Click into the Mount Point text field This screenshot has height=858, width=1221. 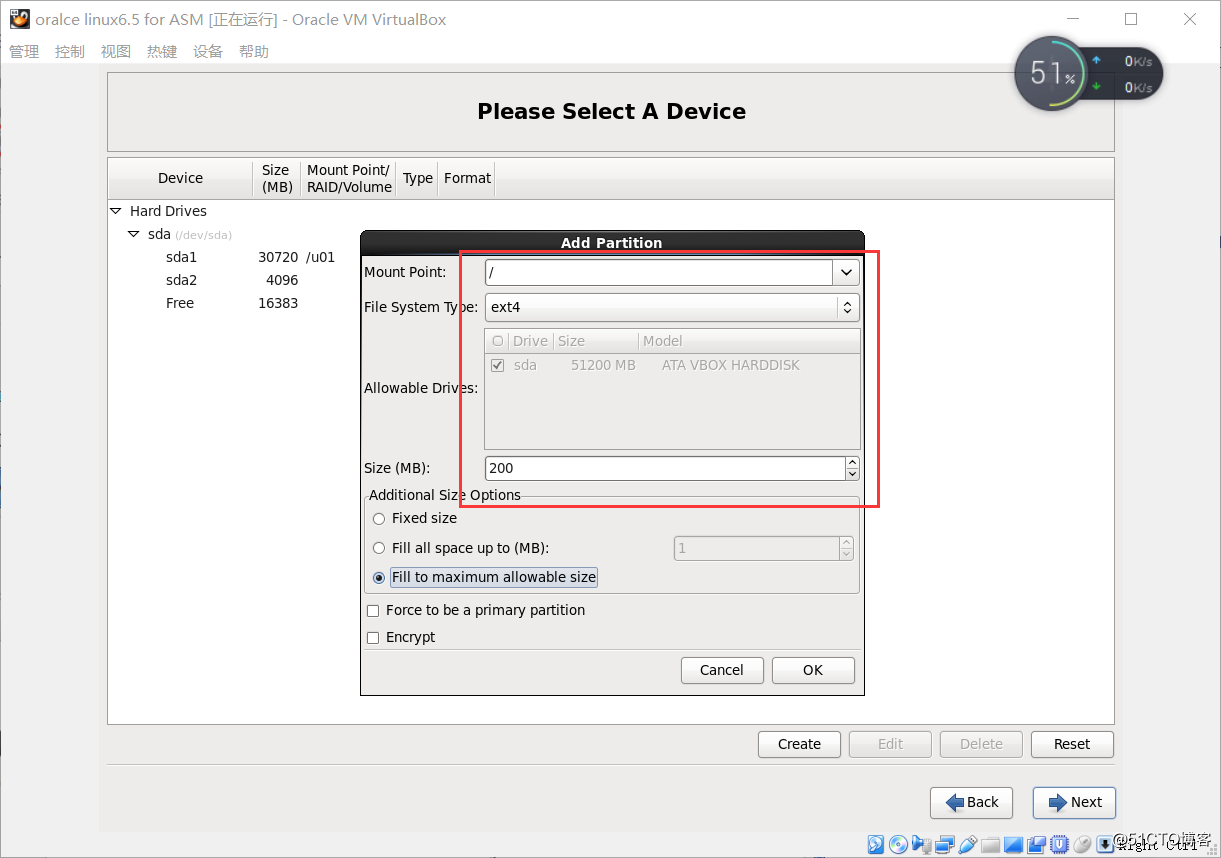(x=659, y=272)
